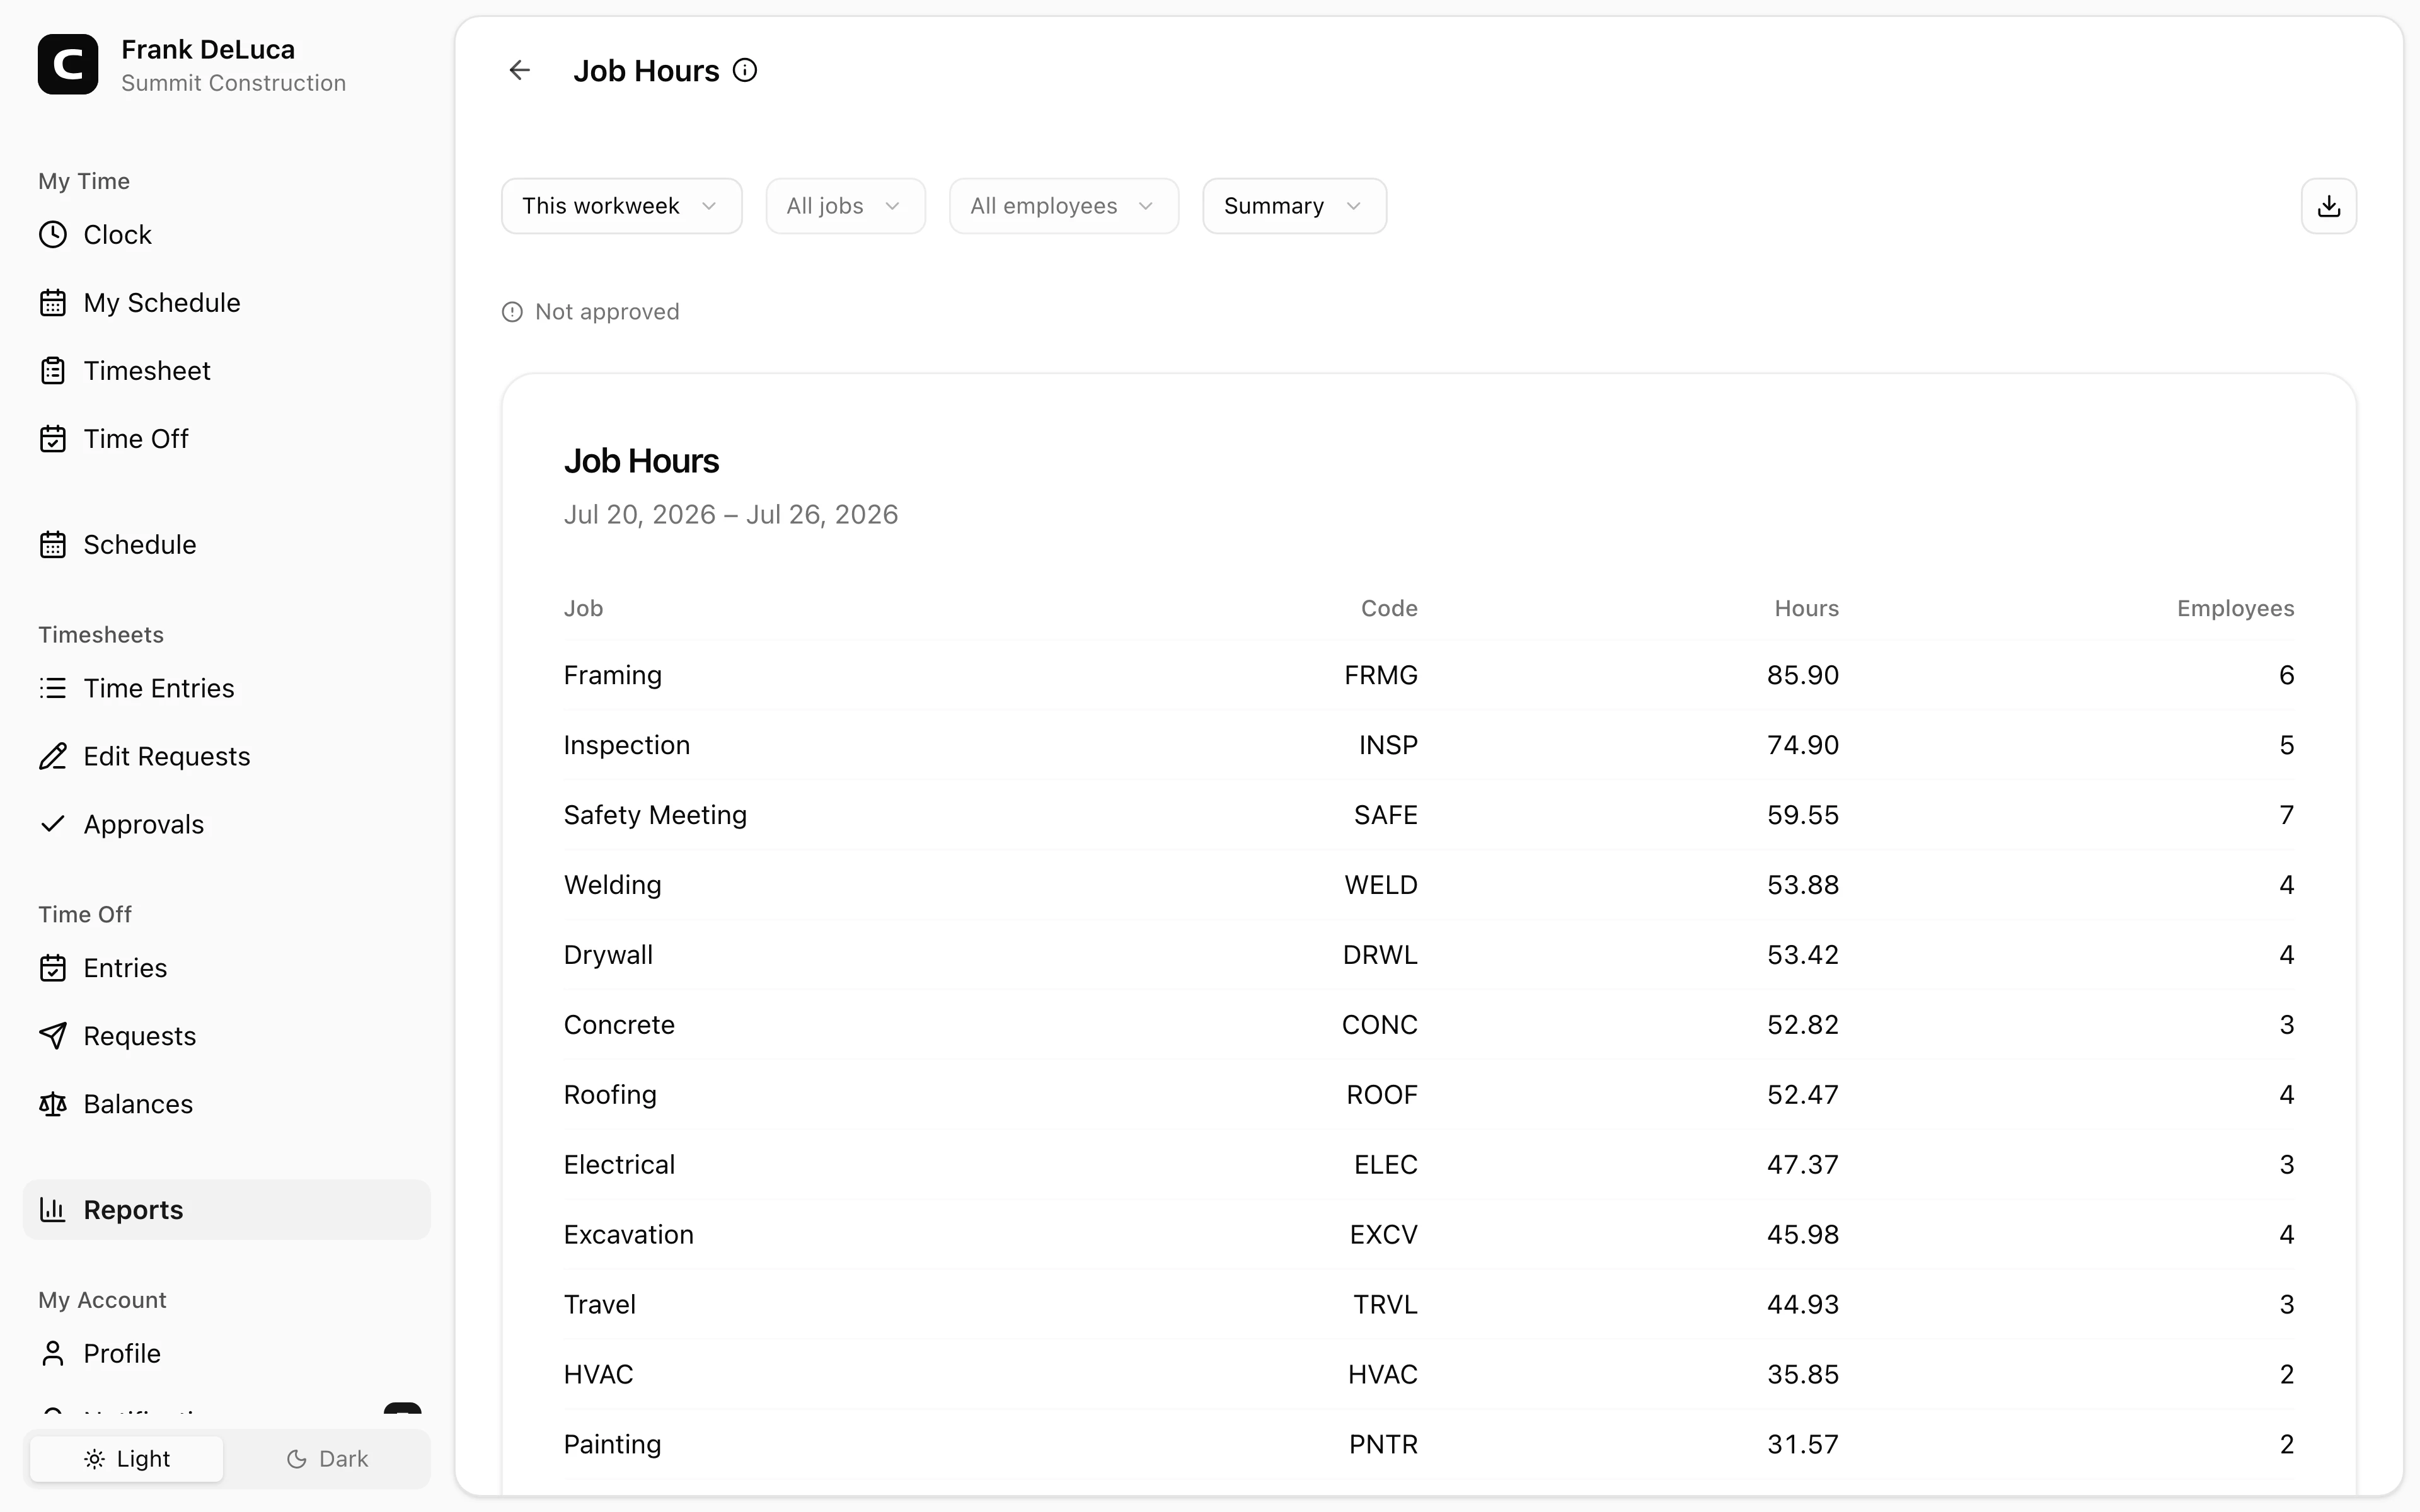Open Balances under Time Off

[226, 1105]
